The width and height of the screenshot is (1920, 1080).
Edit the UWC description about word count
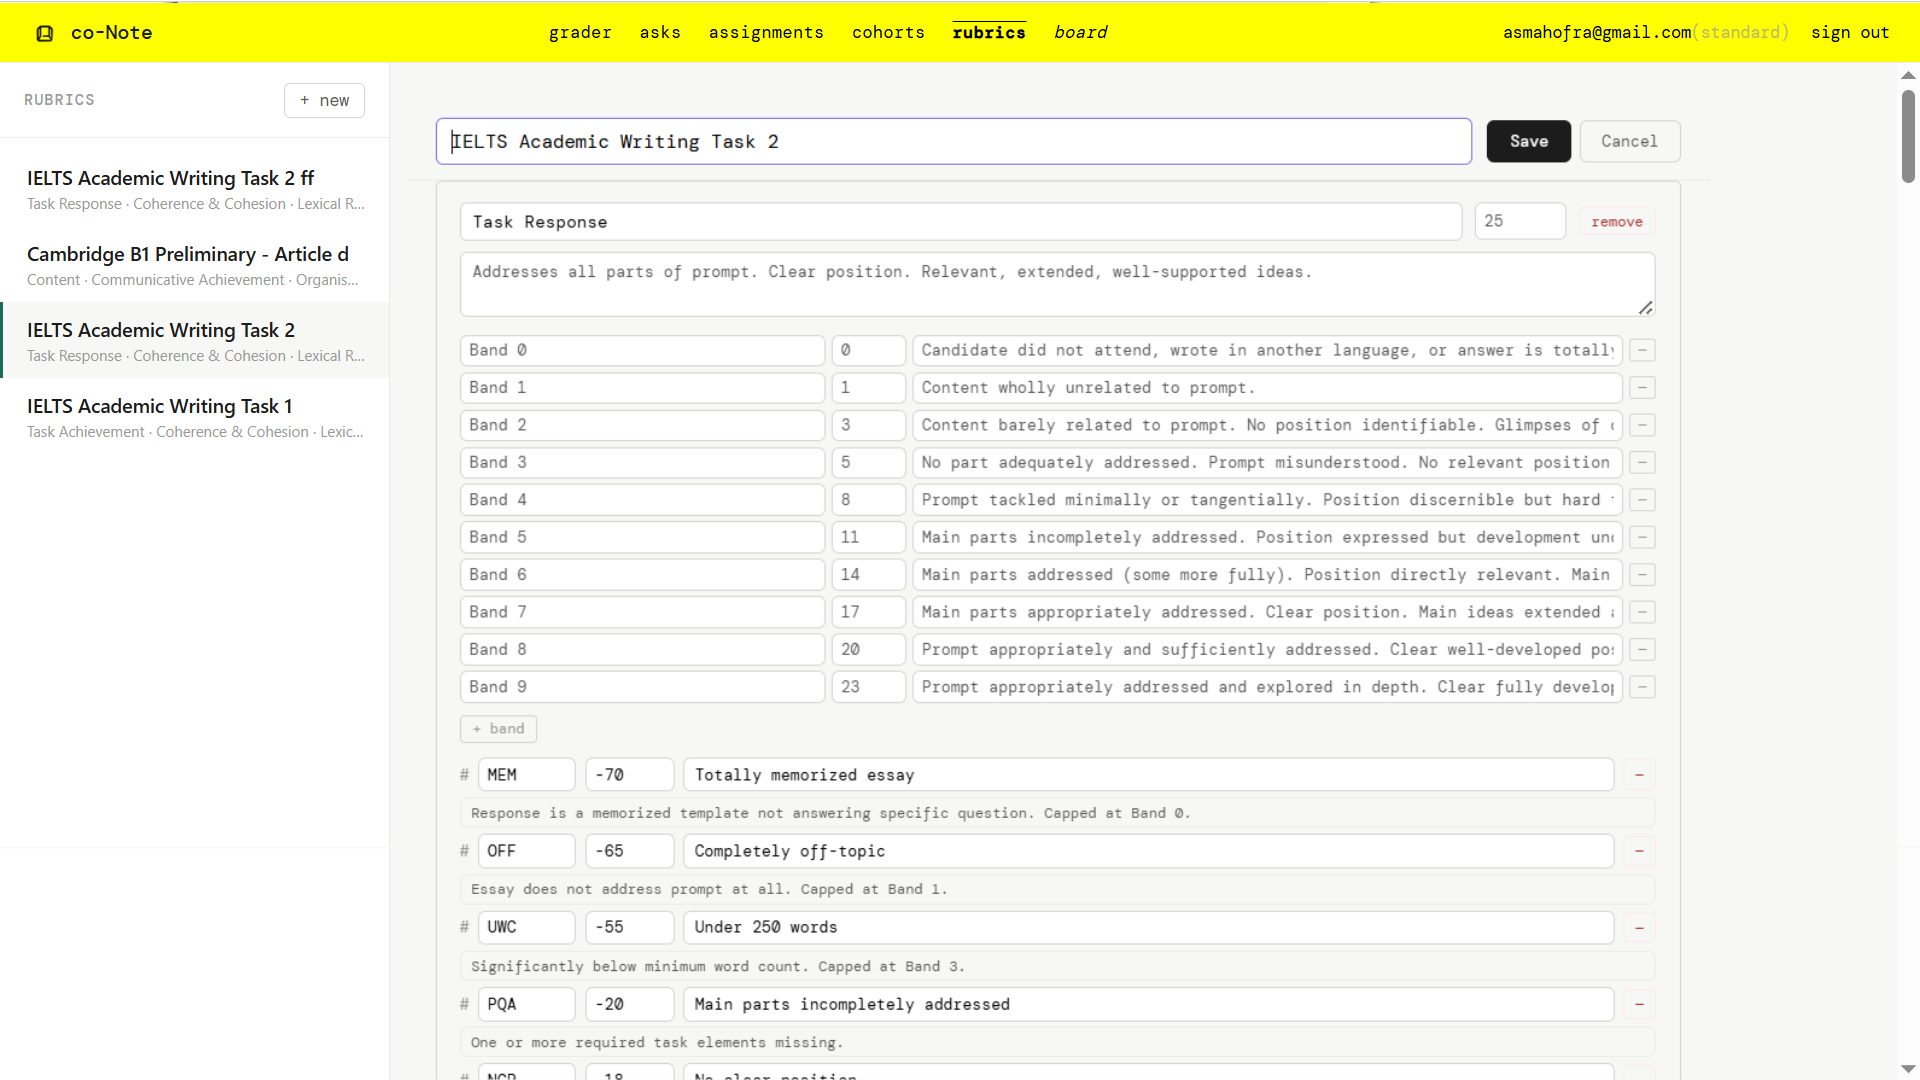click(1057, 967)
